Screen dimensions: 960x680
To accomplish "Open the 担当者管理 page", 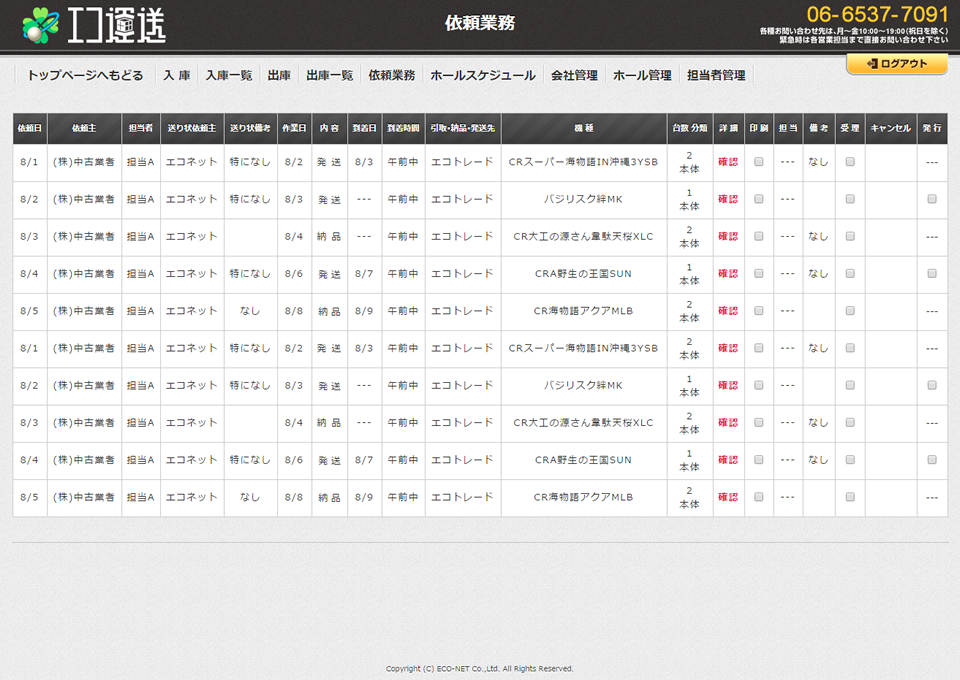I will (716, 75).
